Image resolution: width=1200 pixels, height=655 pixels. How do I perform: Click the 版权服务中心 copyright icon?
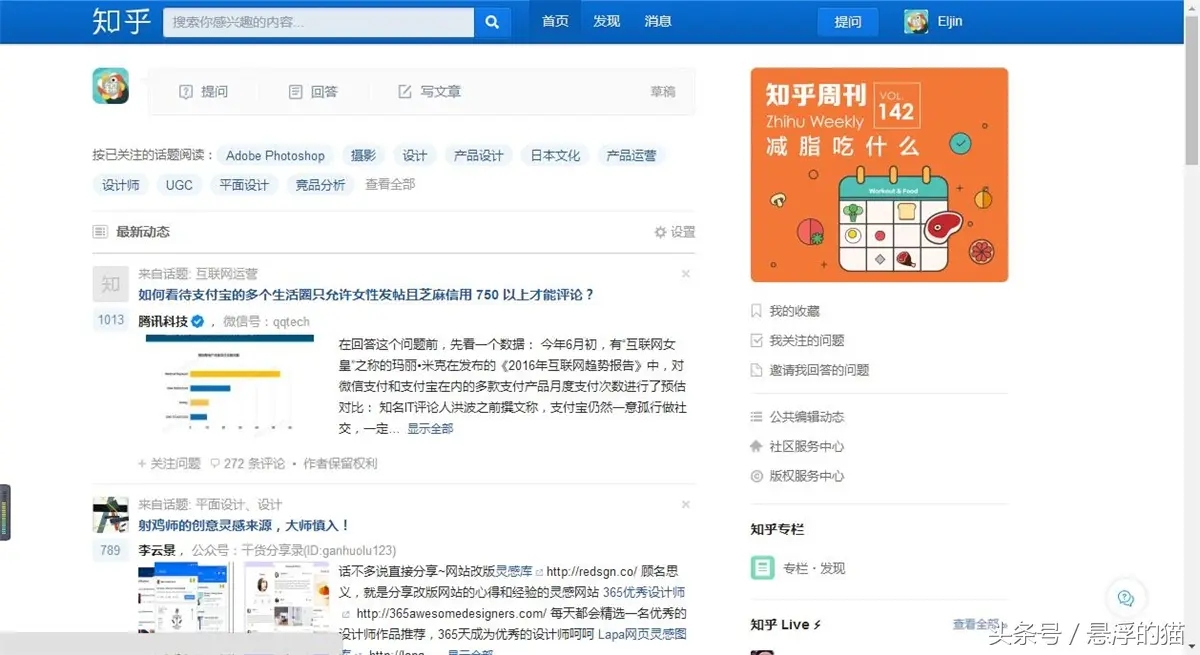click(x=757, y=476)
